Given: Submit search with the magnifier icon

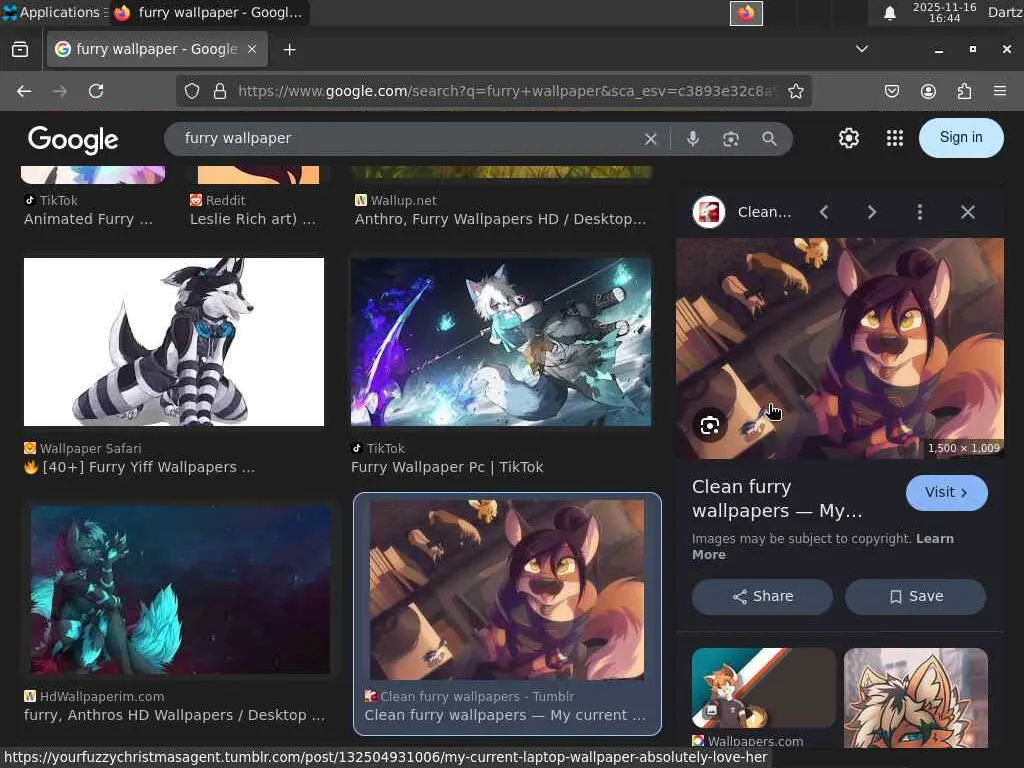Looking at the screenshot, I should point(769,138).
